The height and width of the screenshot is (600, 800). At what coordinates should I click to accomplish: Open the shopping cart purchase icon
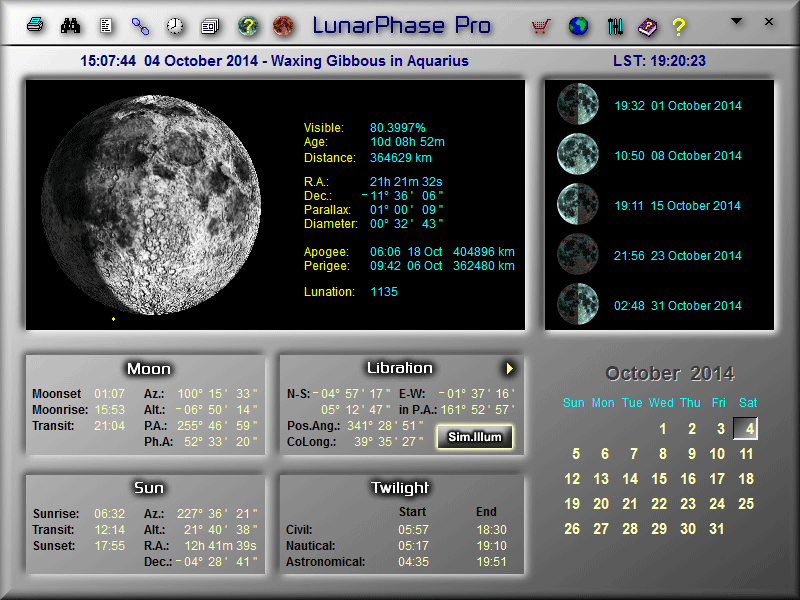(x=541, y=26)
